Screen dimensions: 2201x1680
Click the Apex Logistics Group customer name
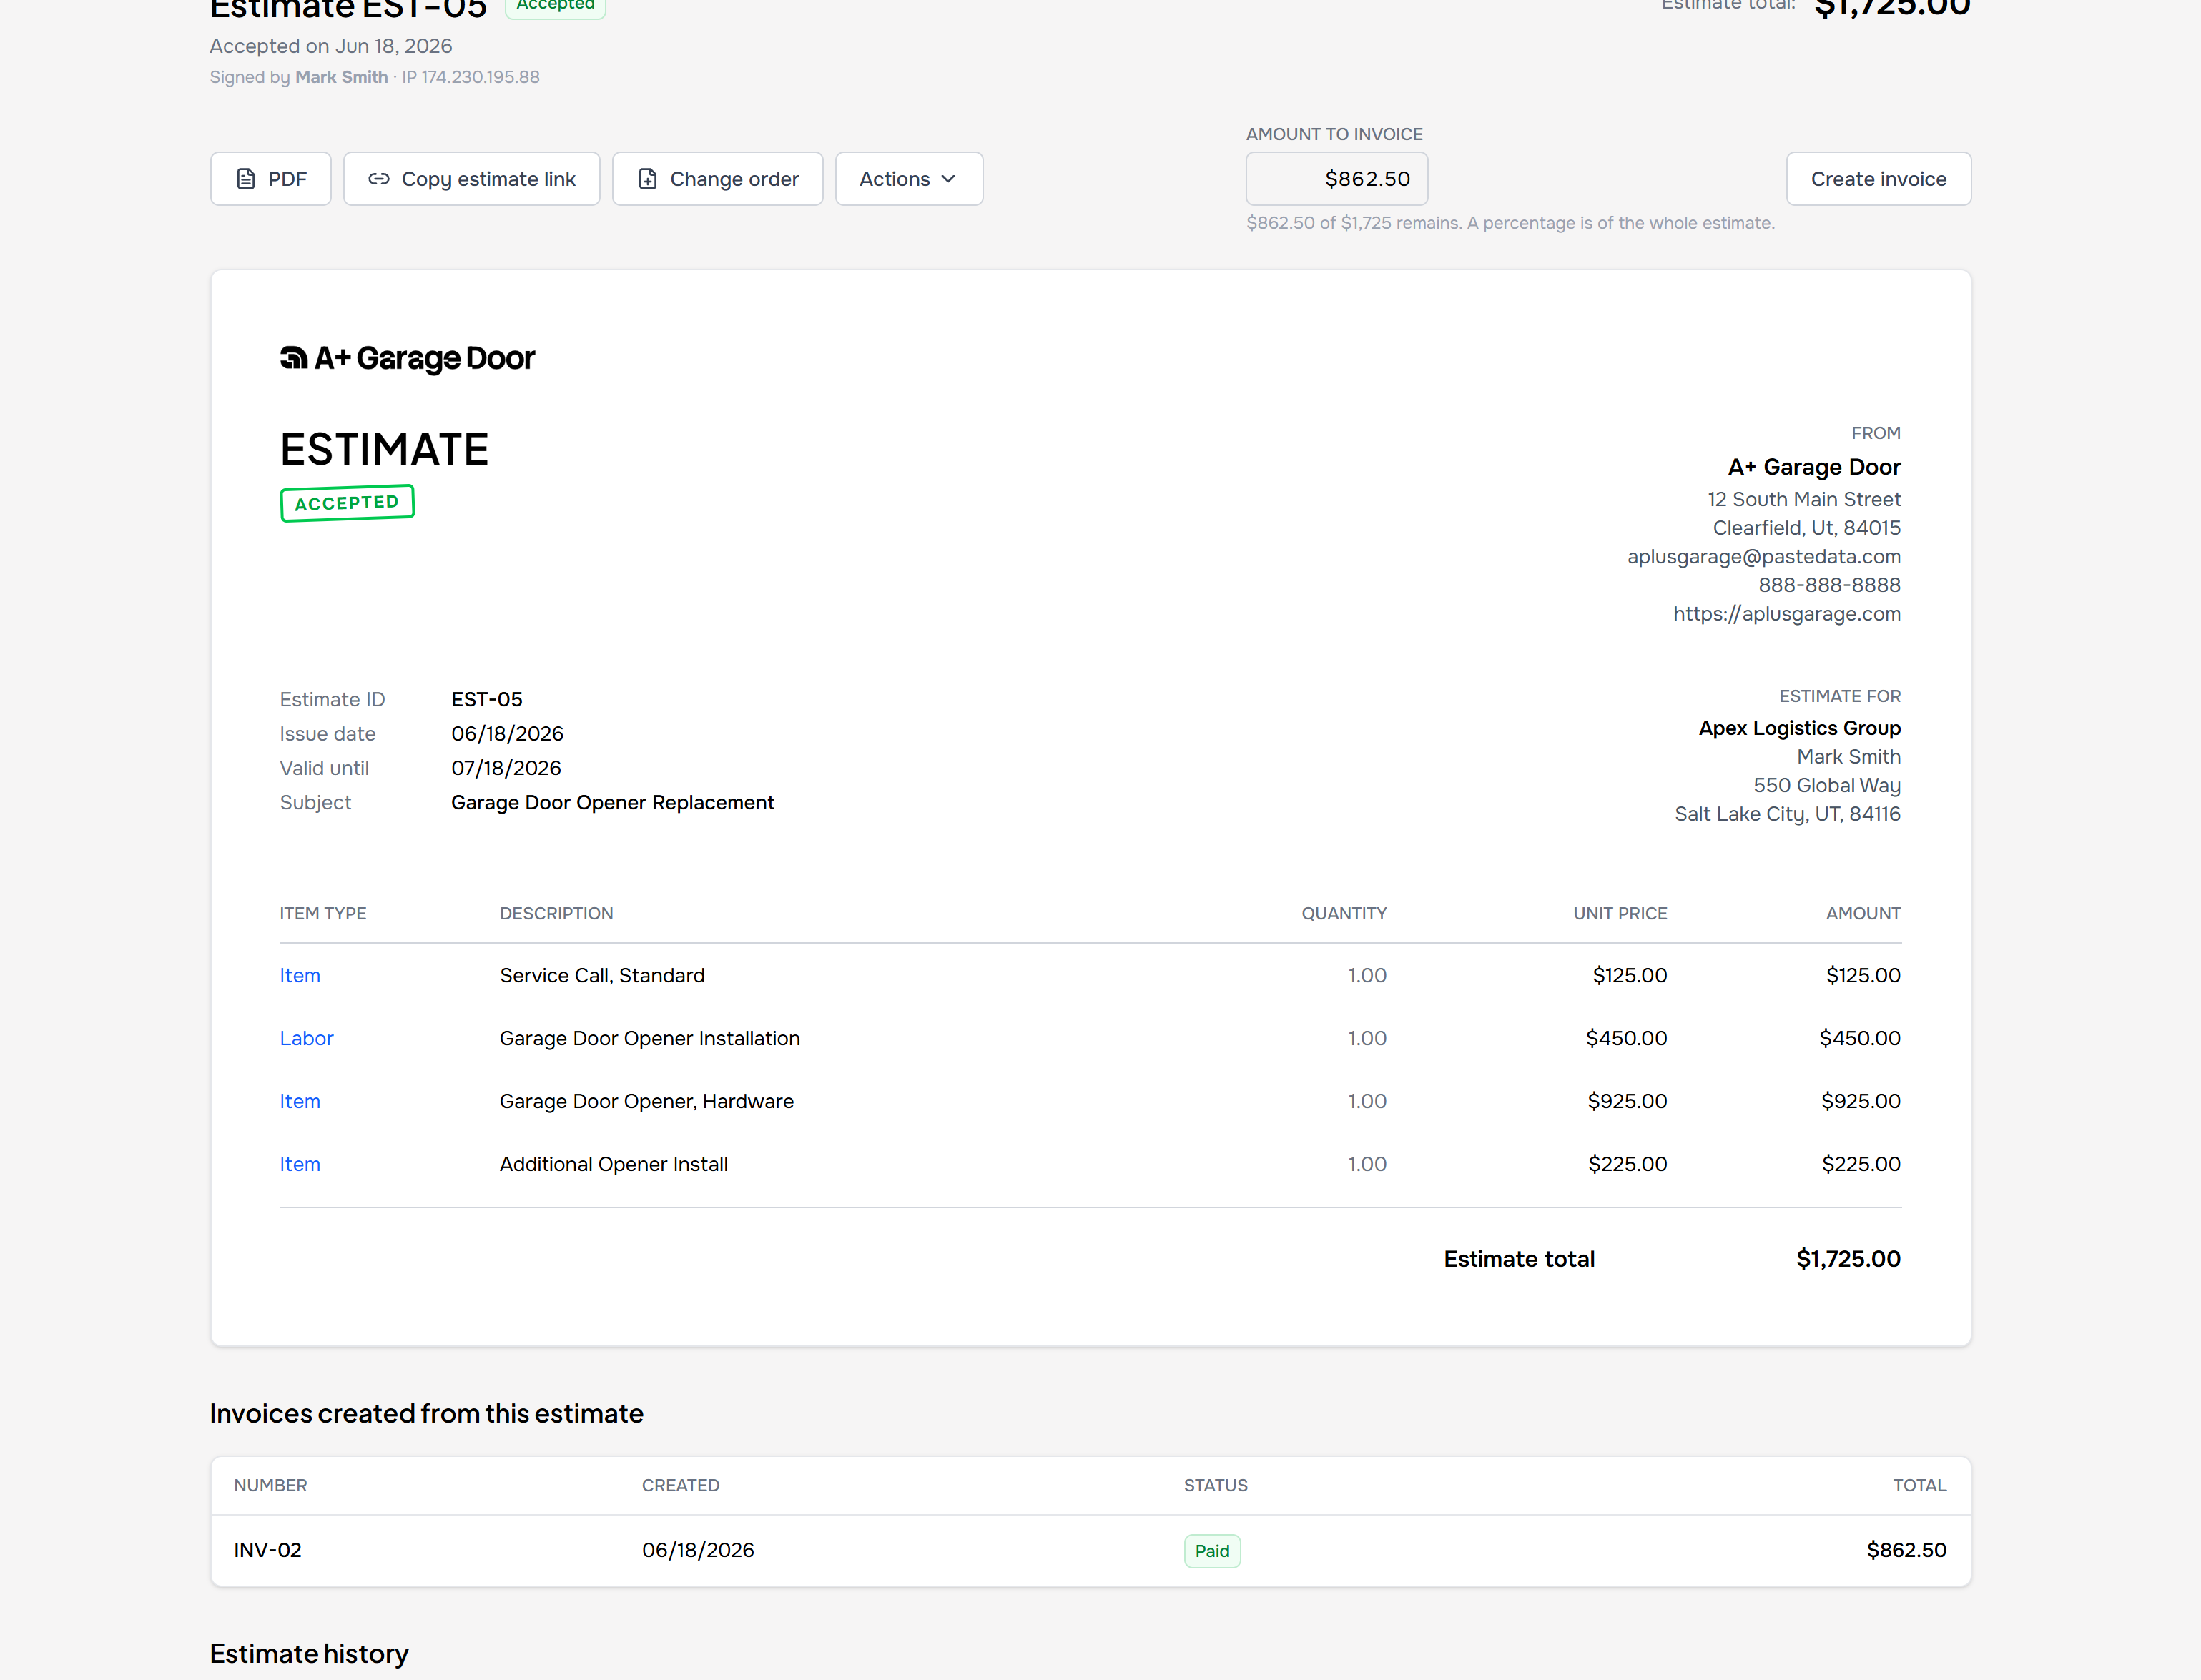(1799, 728)
